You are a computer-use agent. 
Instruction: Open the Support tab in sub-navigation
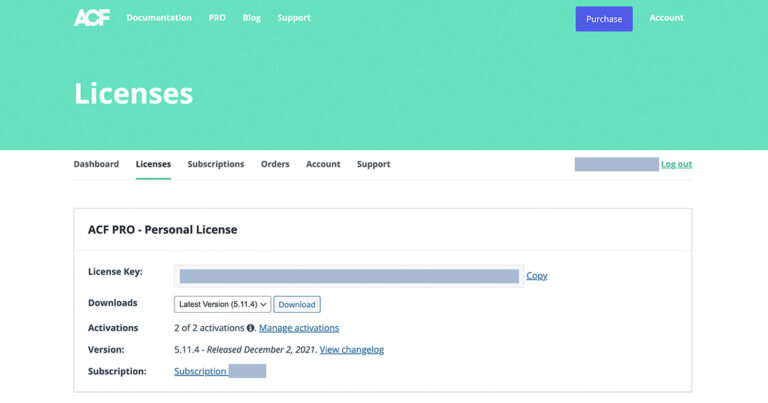pyautogui.click(x=374, y=164)
